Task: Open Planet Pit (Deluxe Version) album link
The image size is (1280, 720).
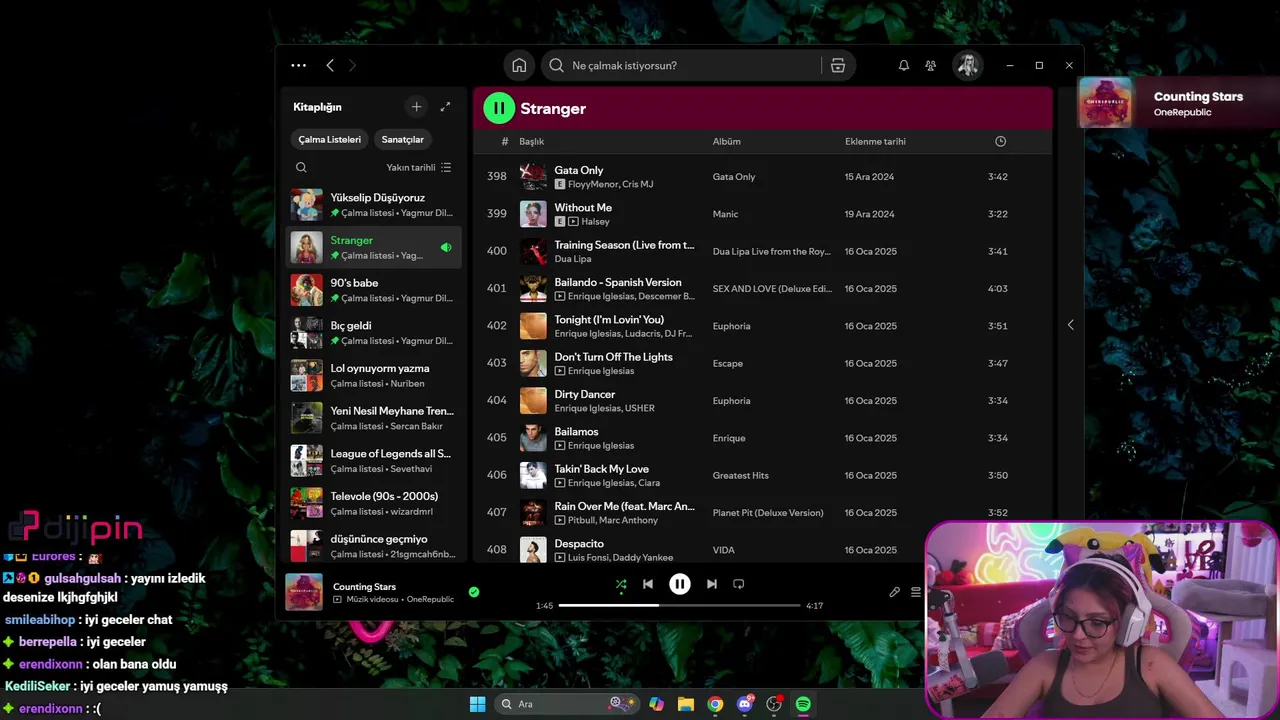Action: coord(768,513)
